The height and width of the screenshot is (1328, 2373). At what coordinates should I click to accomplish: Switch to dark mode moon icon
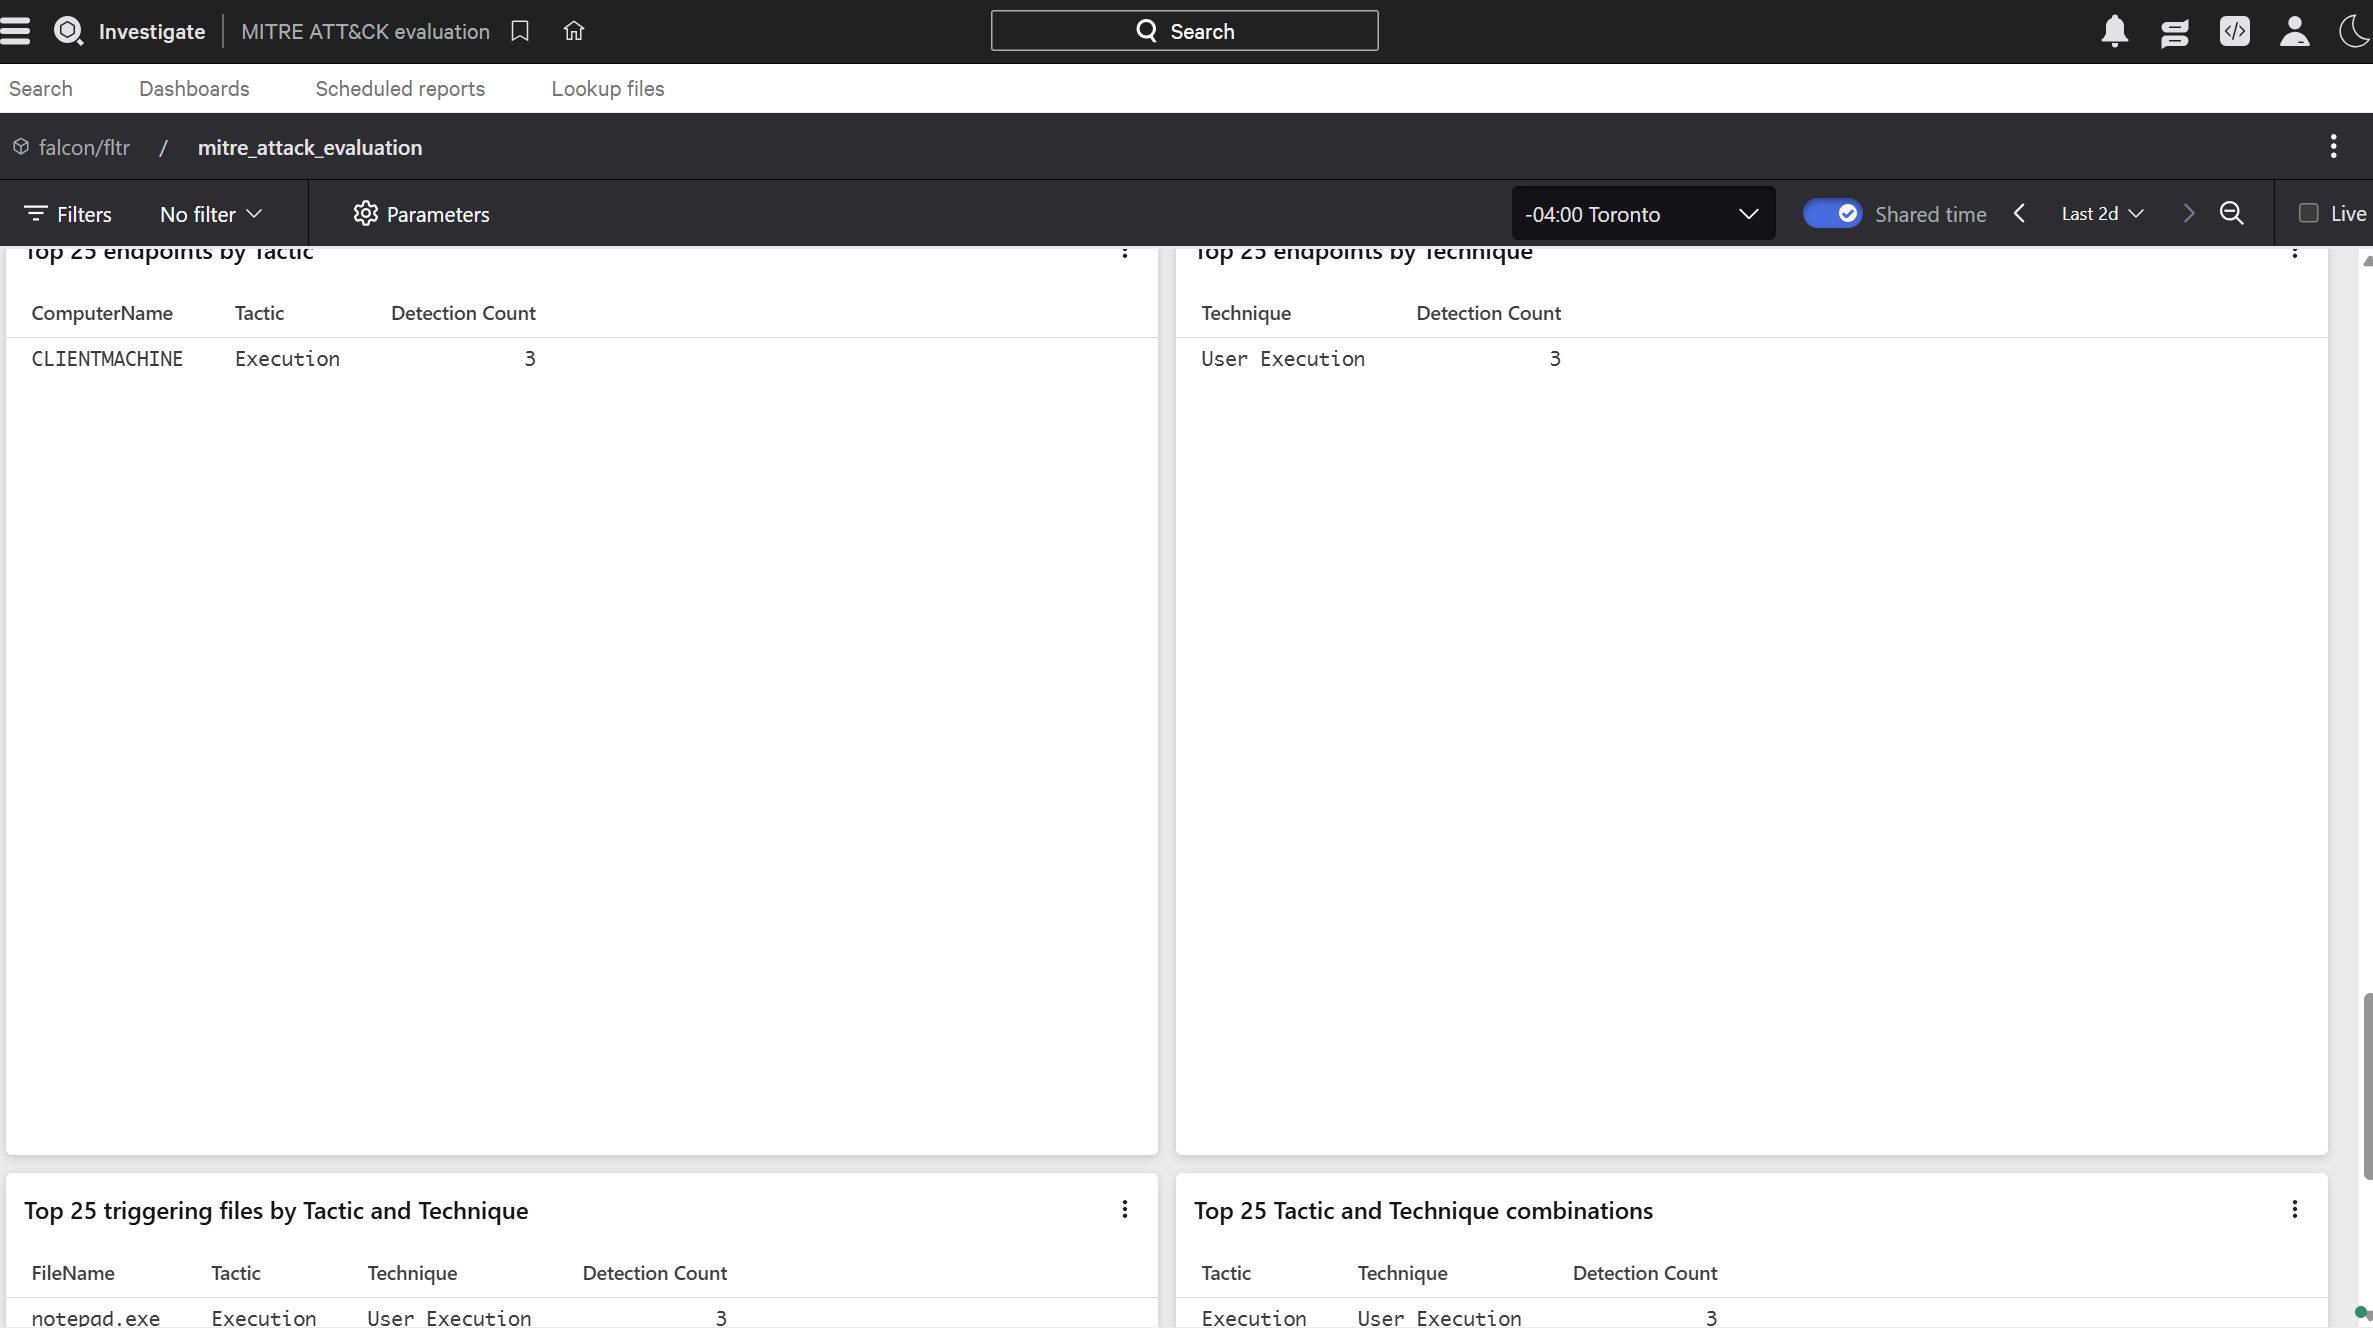point(2354,31)
